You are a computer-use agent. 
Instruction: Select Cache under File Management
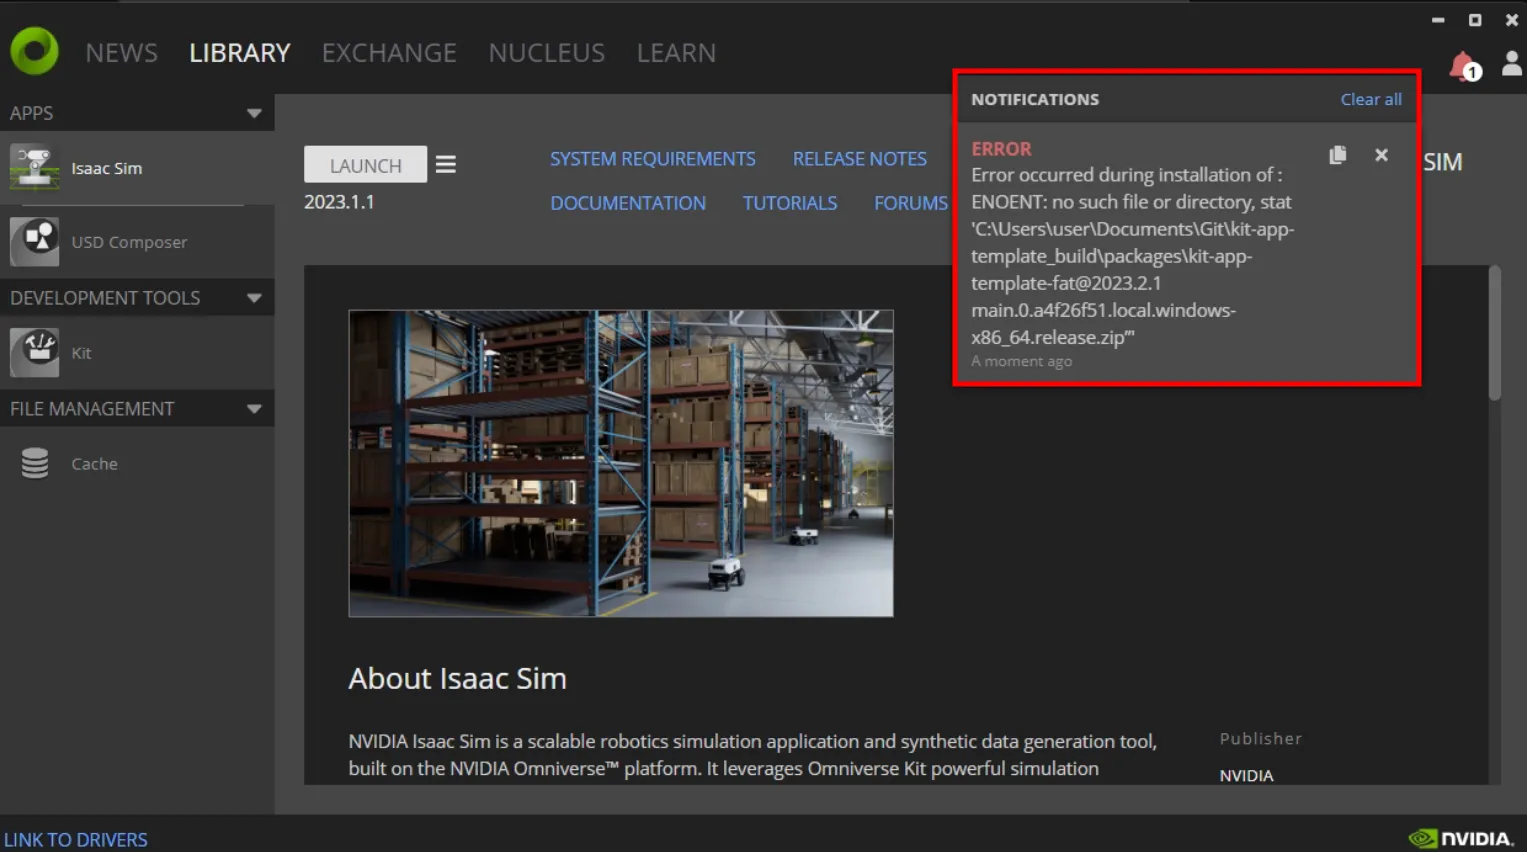137,464
